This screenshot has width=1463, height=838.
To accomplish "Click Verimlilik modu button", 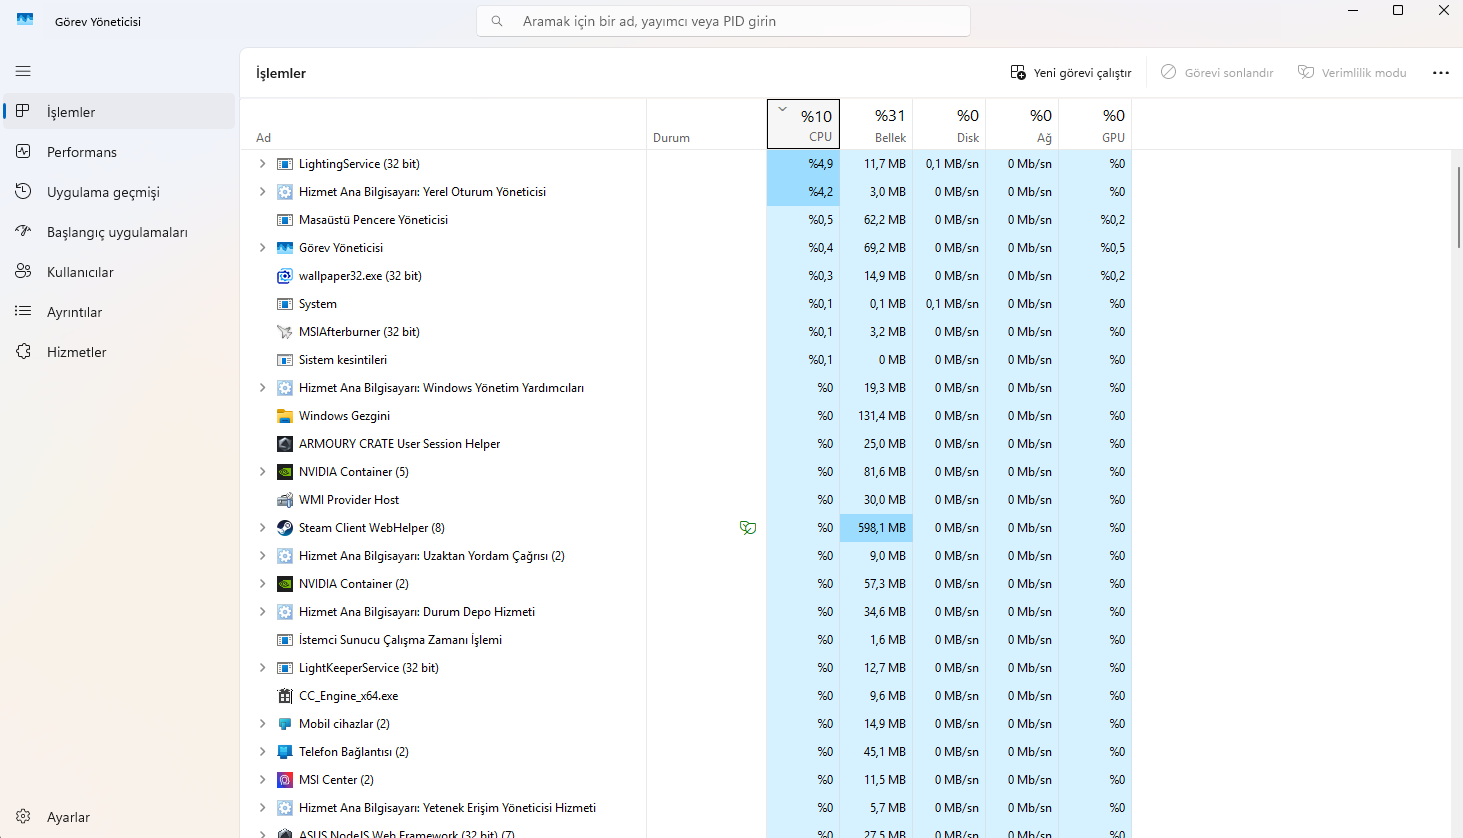I will [1352, 73].
